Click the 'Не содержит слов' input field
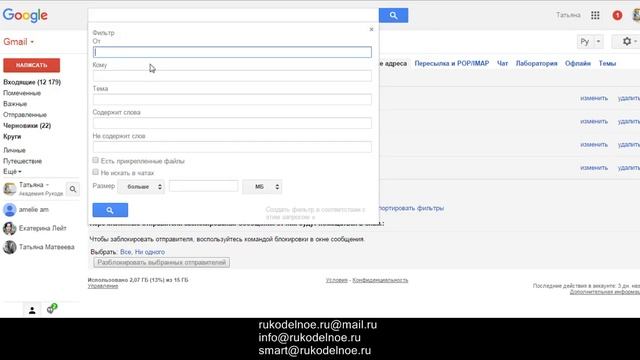Image resolution: width=640 pixels, height=360 pixels. coord(232,147)
